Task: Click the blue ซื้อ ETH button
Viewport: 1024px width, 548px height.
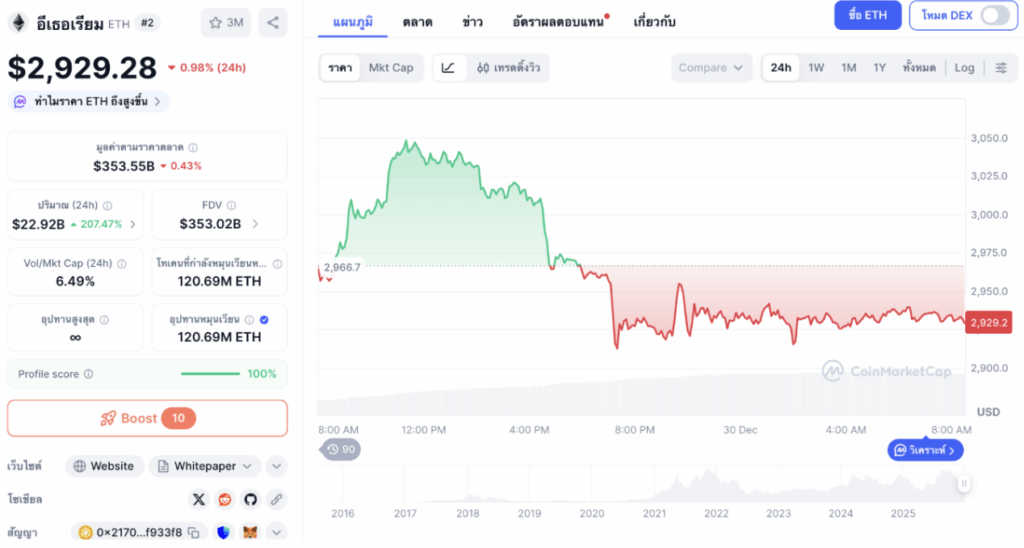Action: tap(867, 15)
